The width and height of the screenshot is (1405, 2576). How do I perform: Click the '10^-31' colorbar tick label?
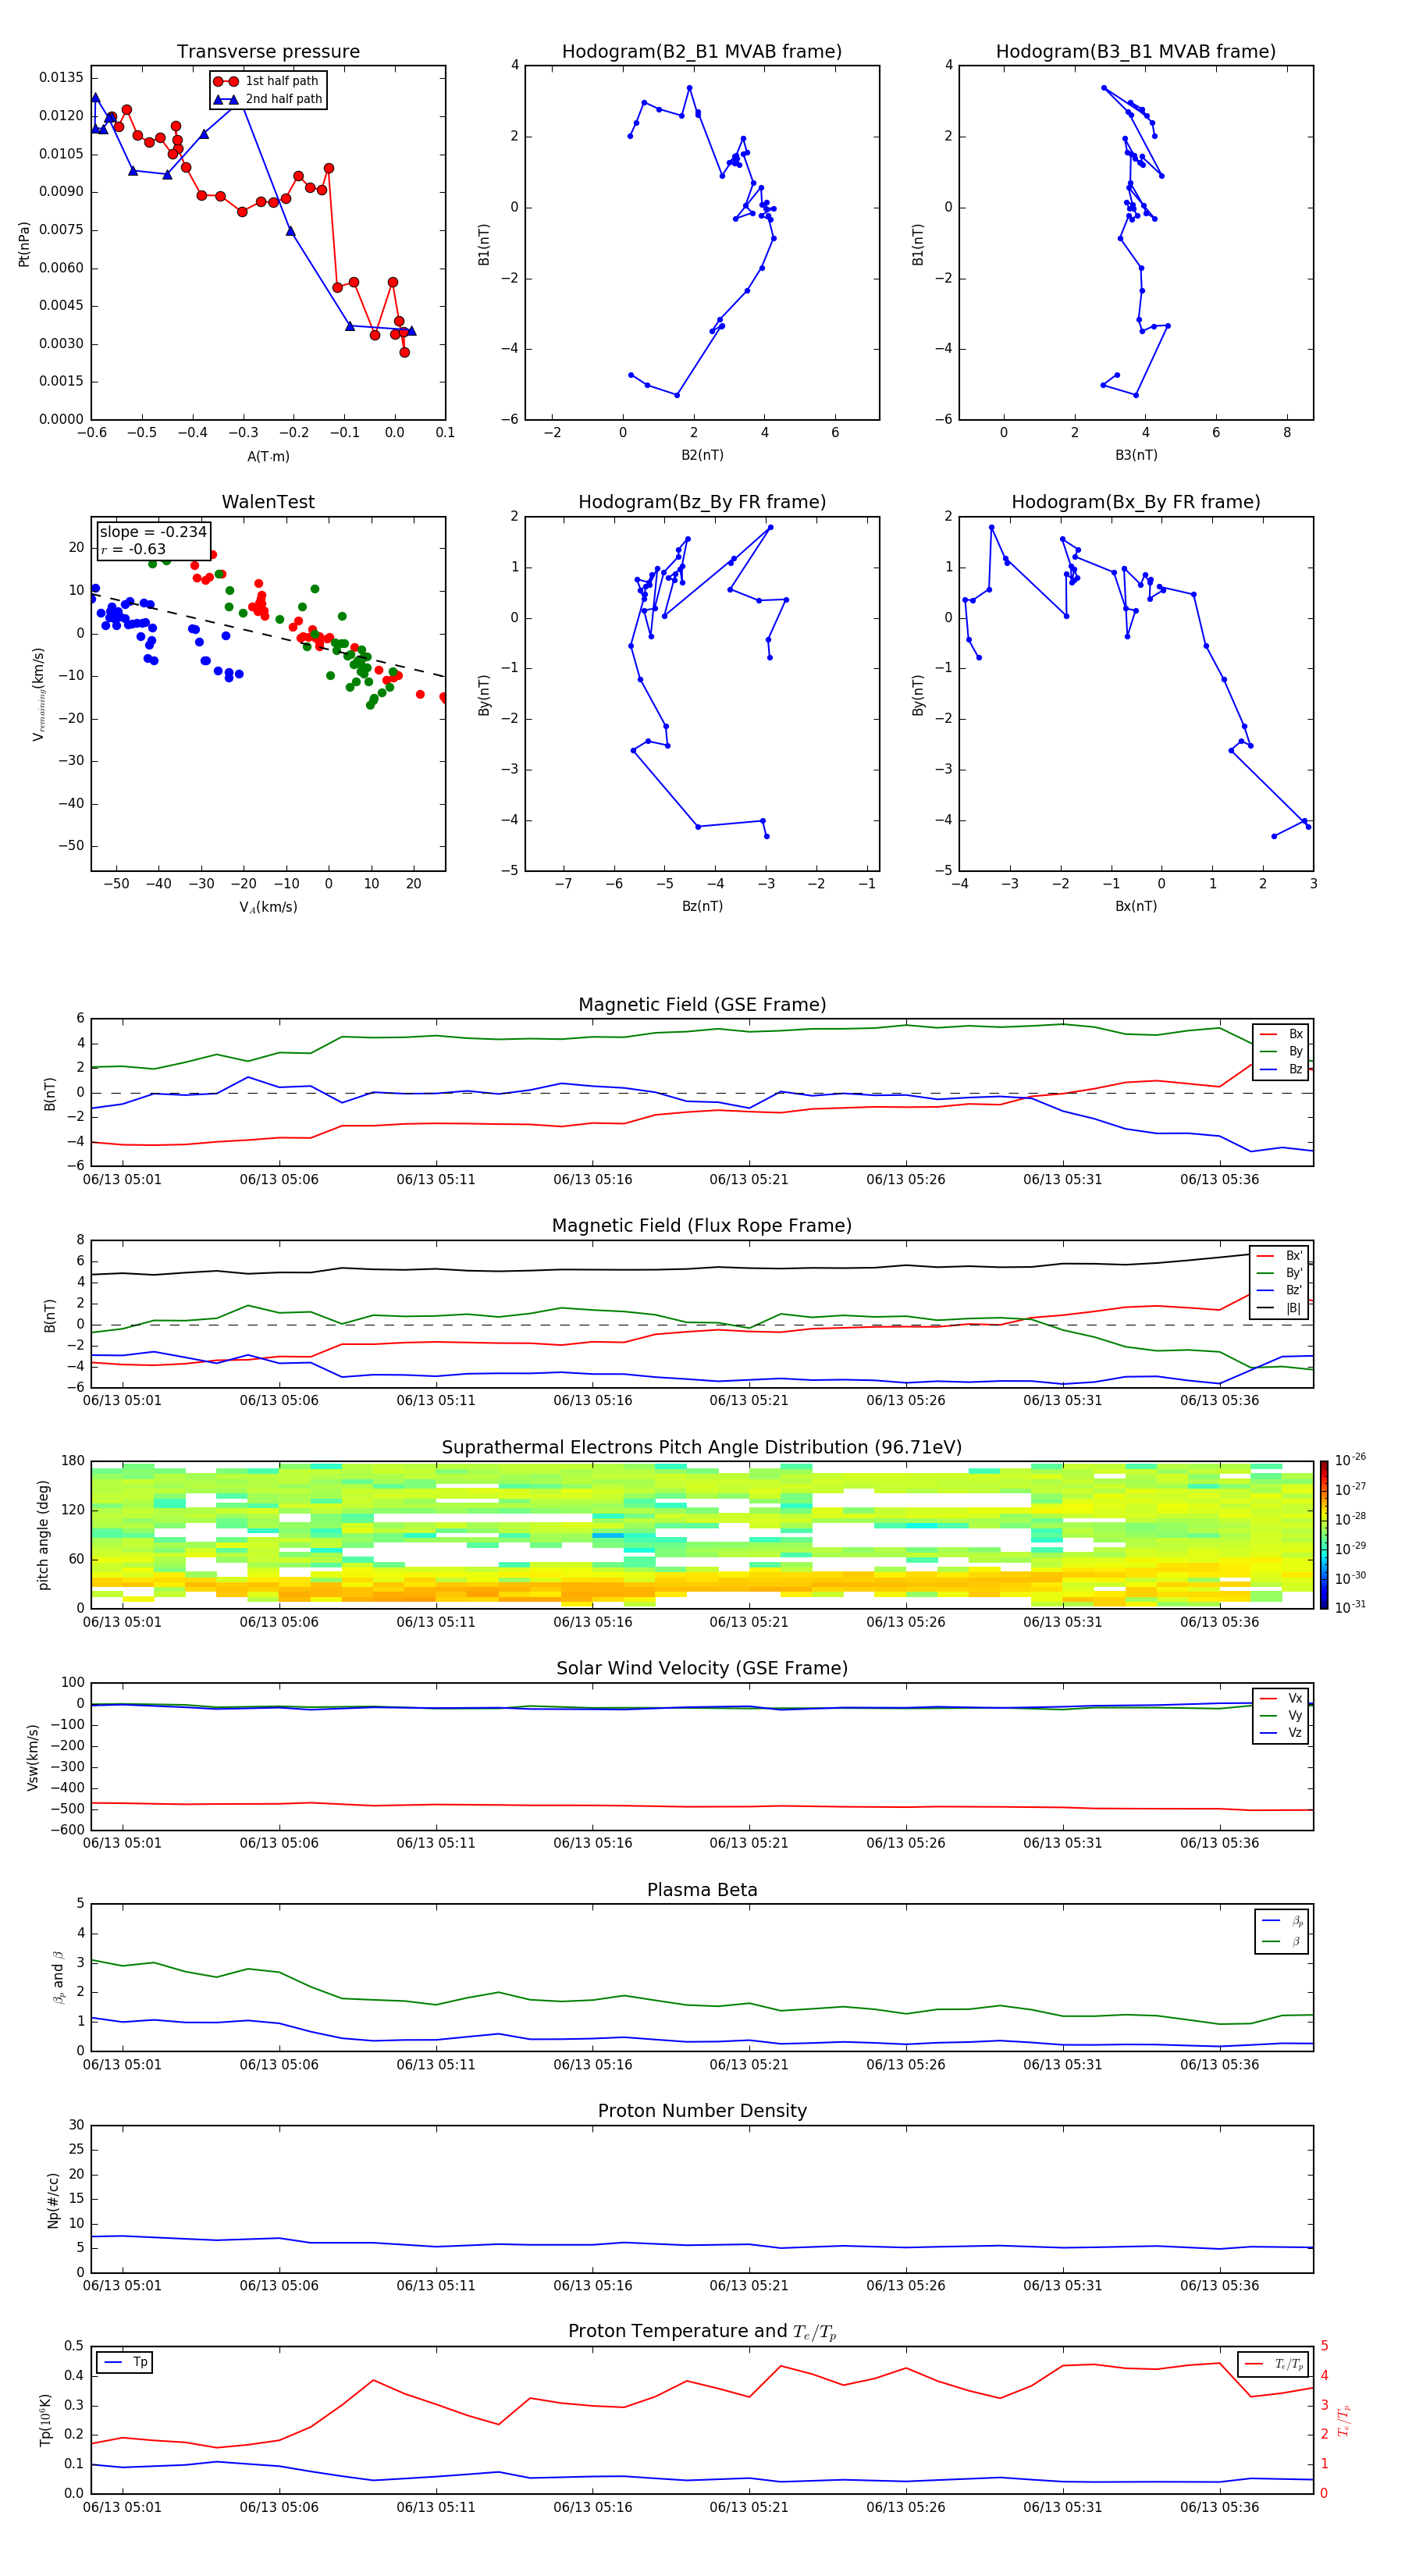coord(1350,1607)
